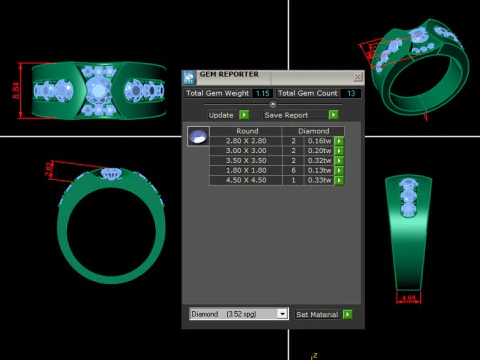Viewport: 480px width, 360px height.
Task: Select the round gem thumbnail icon
Action: point(198,136)
